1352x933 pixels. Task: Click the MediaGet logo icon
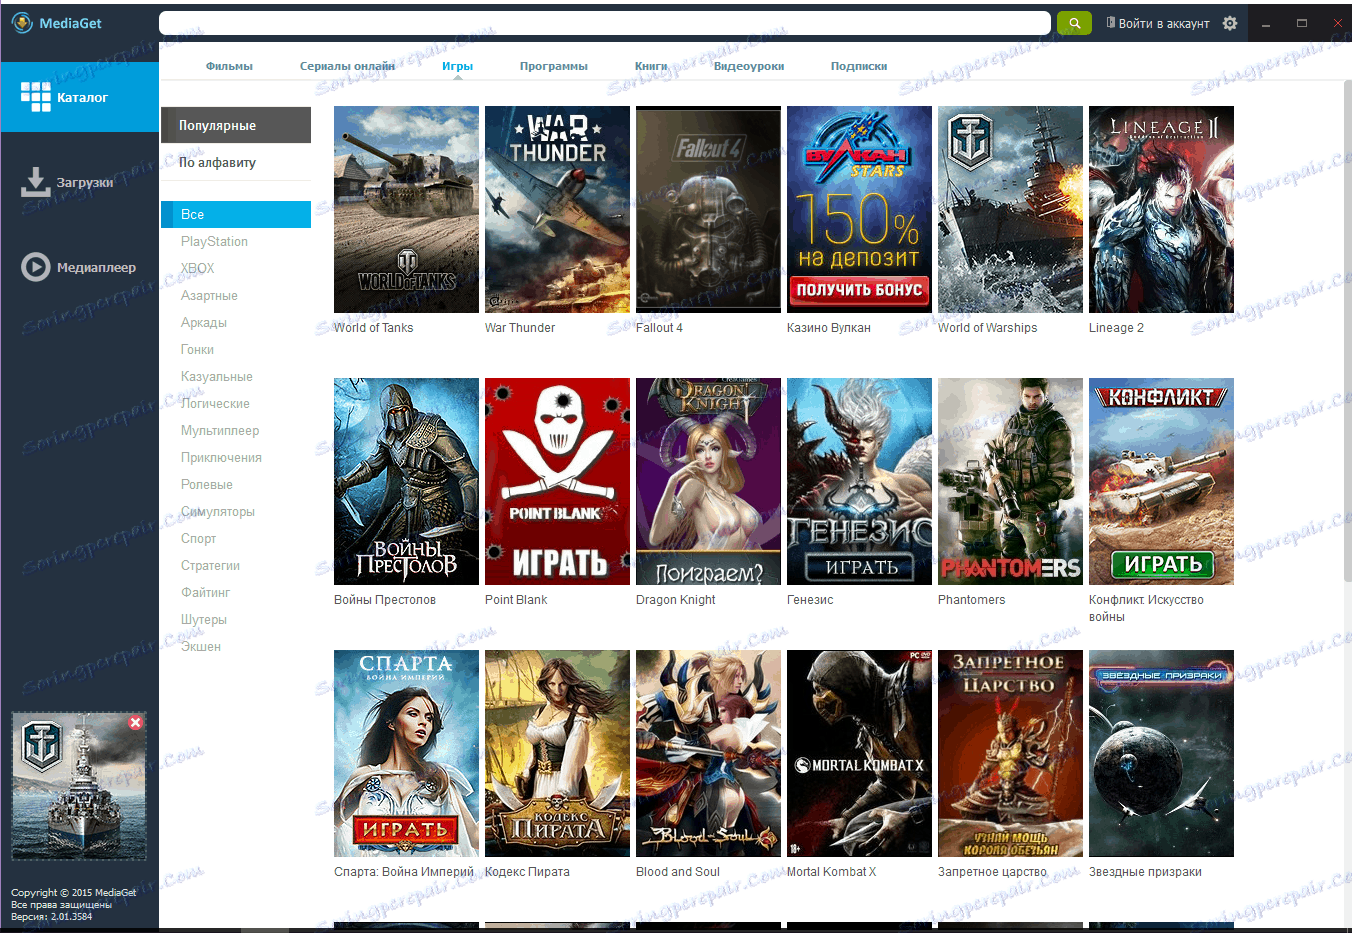pyautogui.click(x=21, y=23)
